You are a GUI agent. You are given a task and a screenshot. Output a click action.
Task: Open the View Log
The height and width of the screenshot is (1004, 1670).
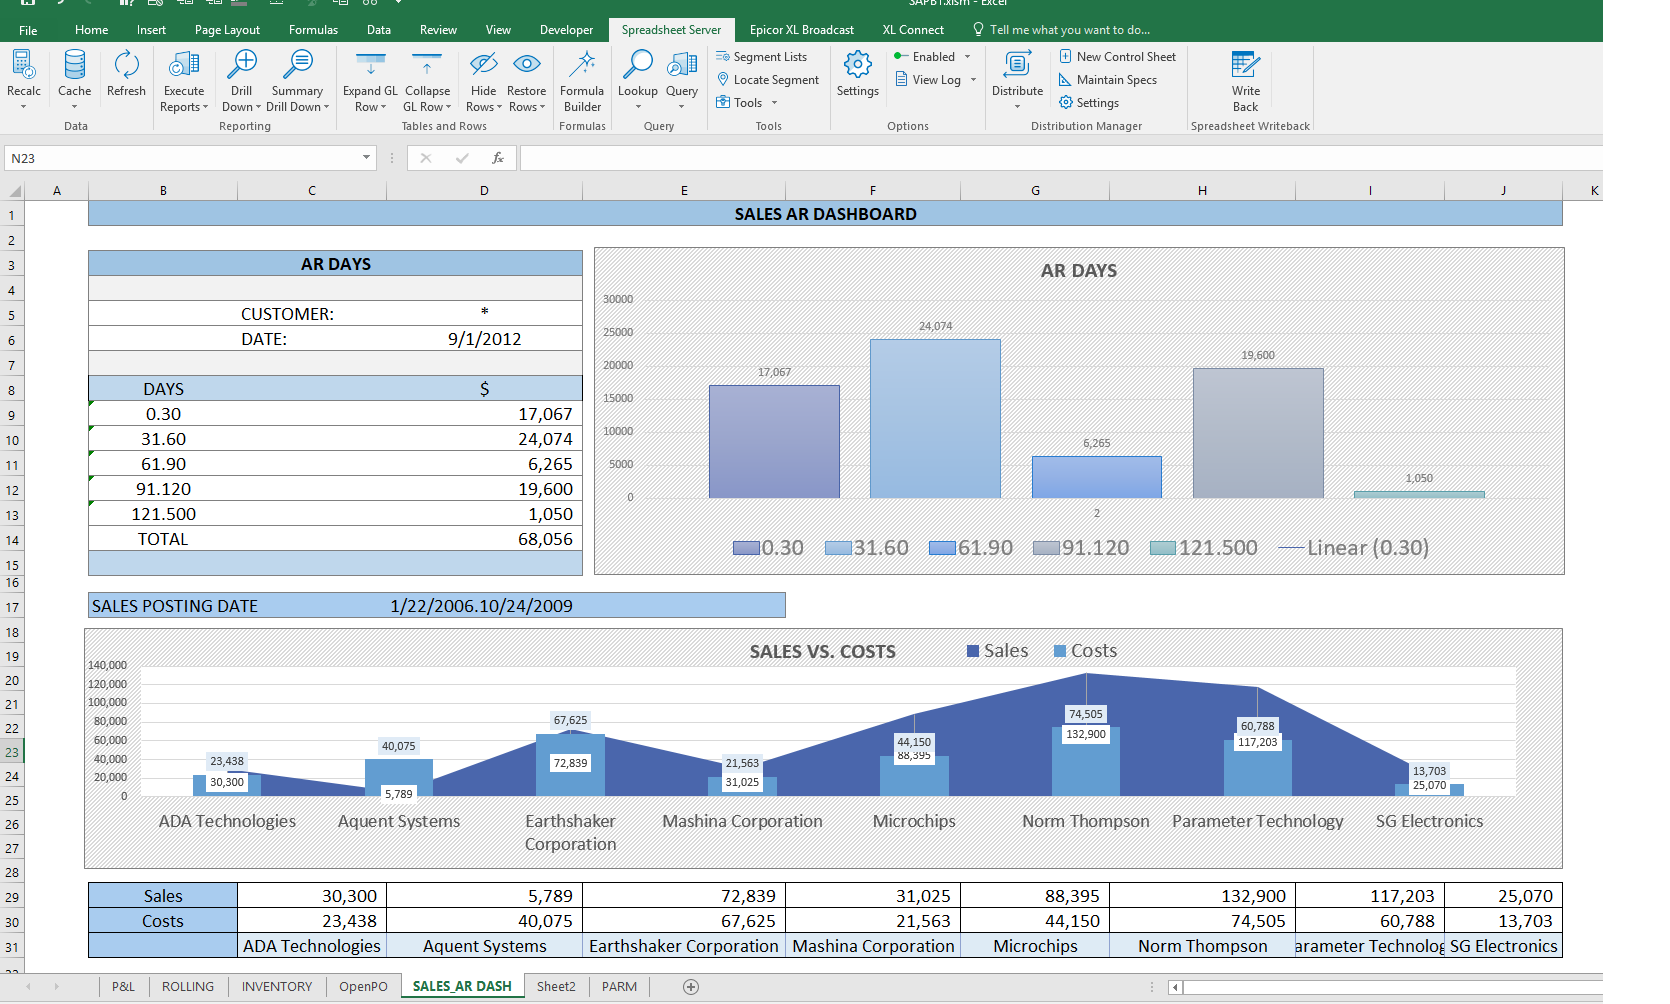pyautogui.click(x=928, y=80)
